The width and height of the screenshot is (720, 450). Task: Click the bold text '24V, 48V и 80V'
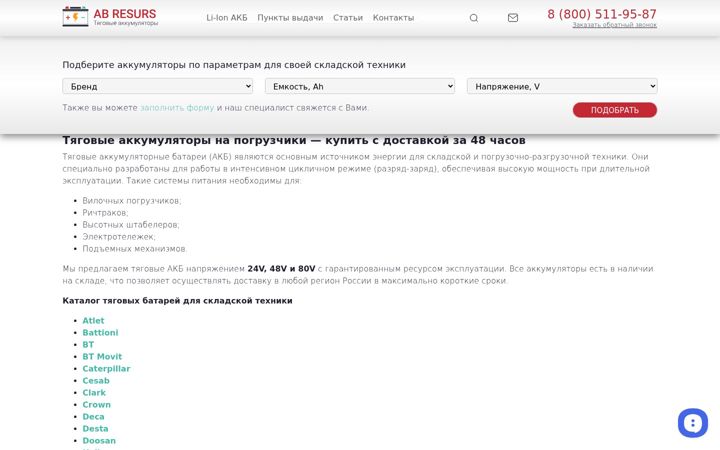(281, 269)
